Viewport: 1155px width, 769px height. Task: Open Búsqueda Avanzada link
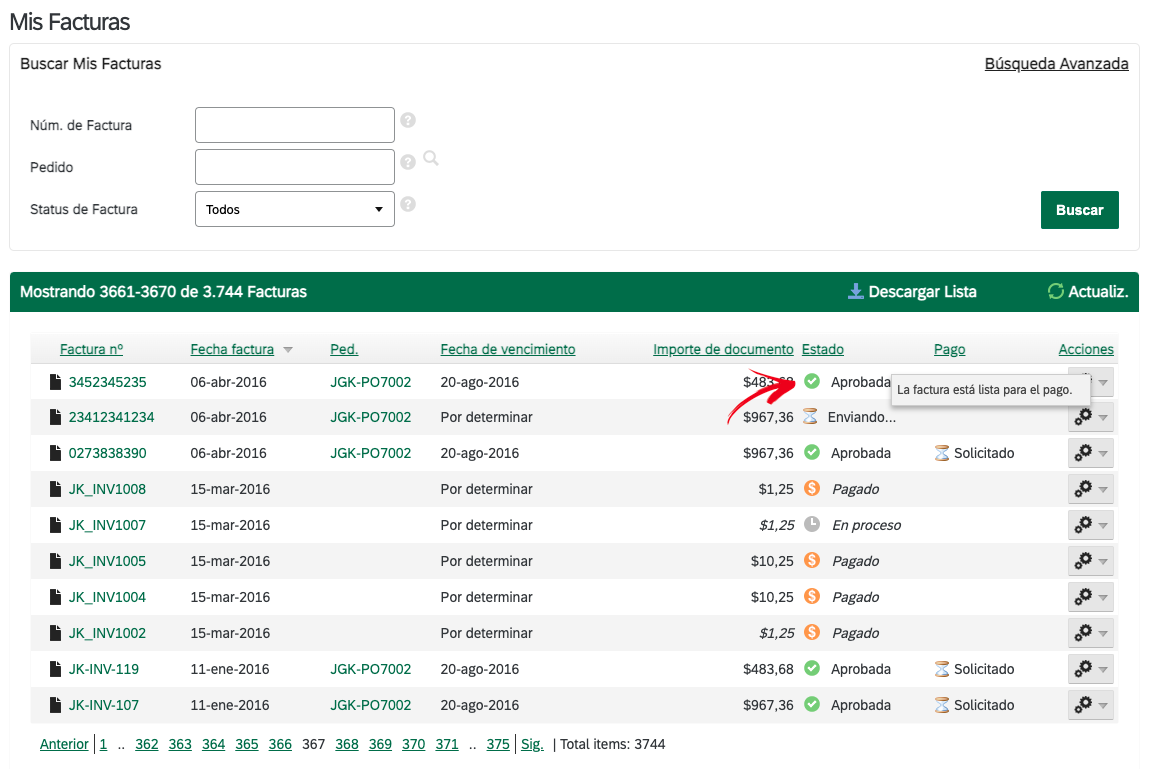click(x=1056, y=64)
